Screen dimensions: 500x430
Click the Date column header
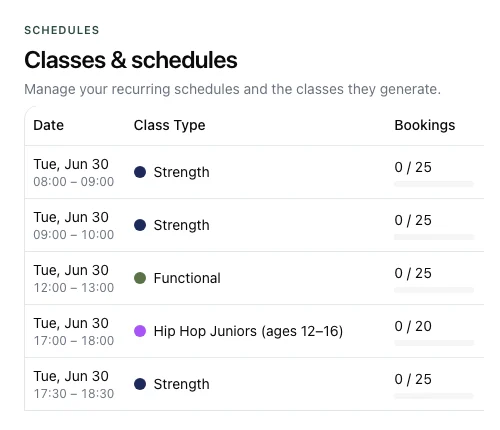point(49,125)
